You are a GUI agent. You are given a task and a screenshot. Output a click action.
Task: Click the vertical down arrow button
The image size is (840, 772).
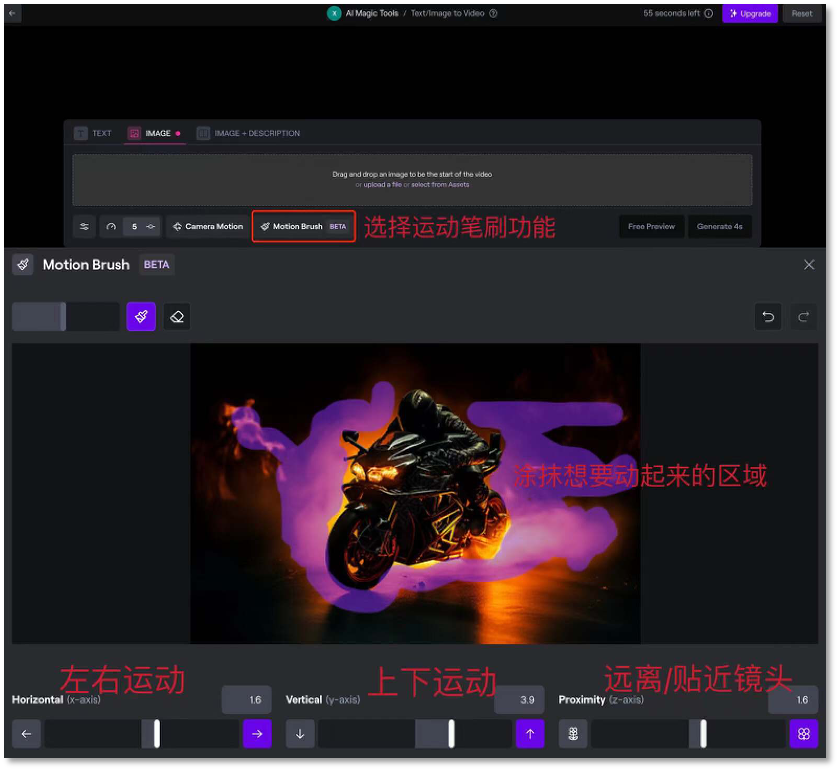(300, 734)
